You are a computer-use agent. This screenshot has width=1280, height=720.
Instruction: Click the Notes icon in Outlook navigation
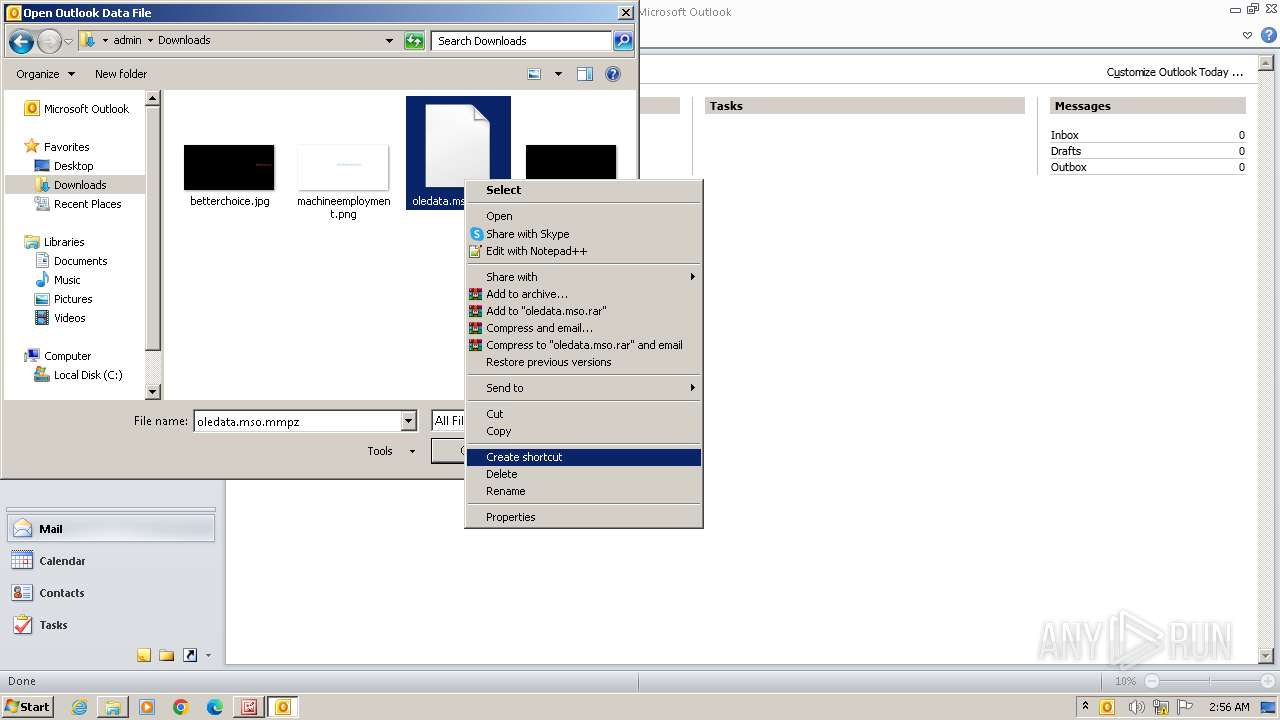pyautogui.click(x=144, y=655)
